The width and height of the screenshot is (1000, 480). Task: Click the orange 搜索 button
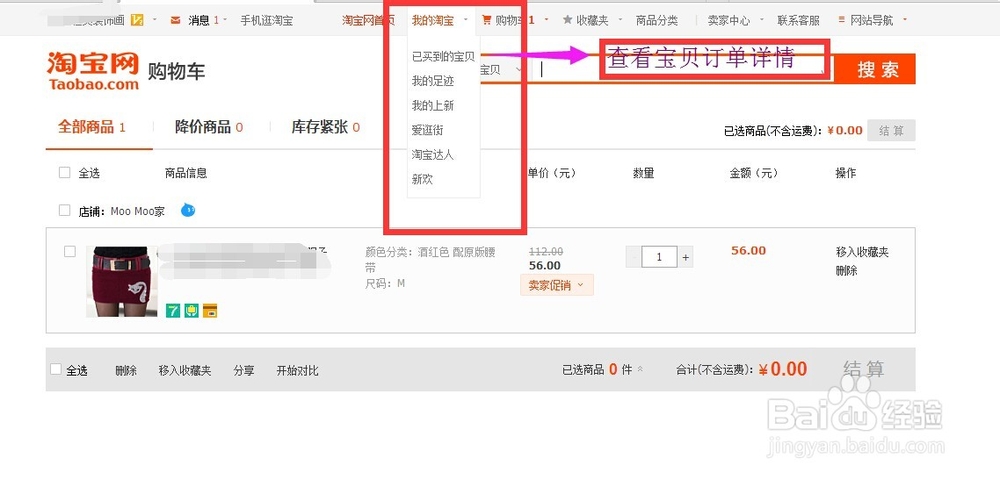(876, 69)
